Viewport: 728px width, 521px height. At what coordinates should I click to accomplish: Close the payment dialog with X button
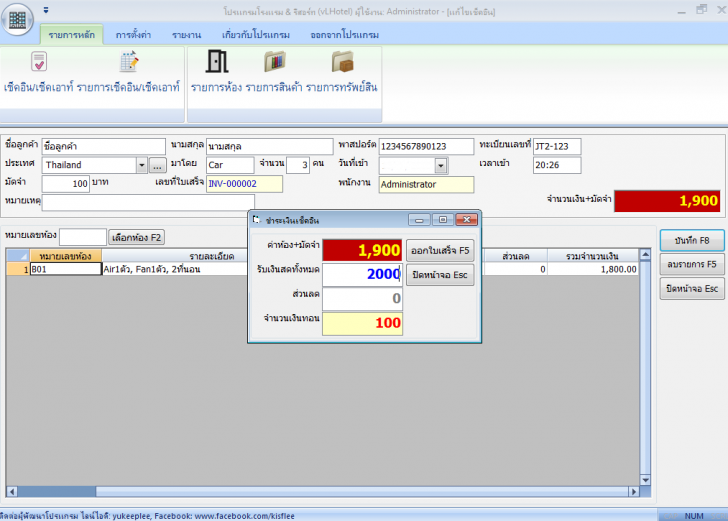(467, 220)
